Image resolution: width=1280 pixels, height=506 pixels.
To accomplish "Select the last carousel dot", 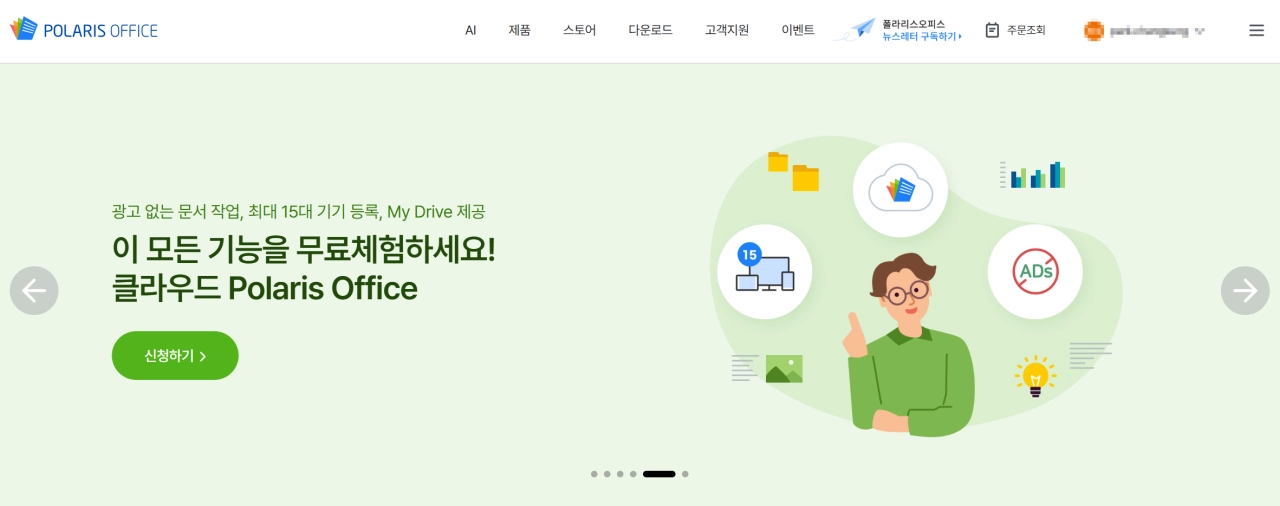I will pyautogui.click(x=685, y=474).
